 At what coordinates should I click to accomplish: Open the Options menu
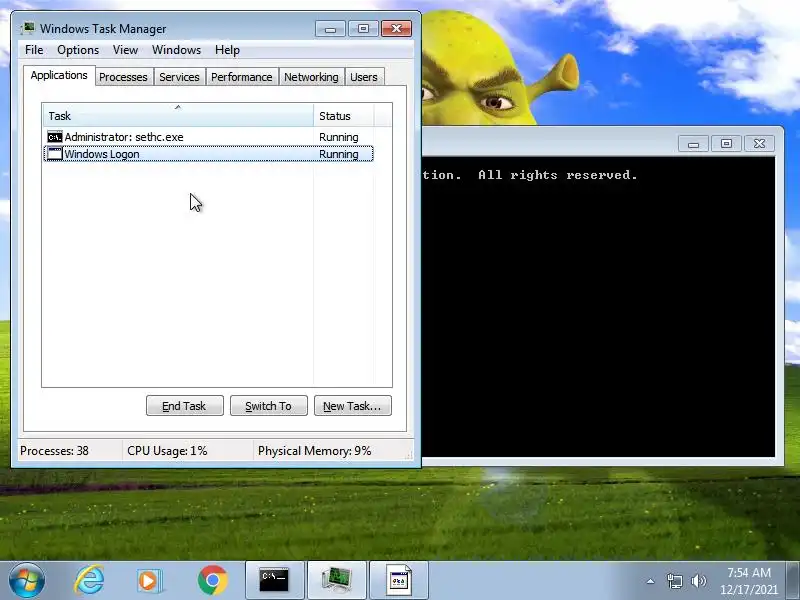coord(78,50)
